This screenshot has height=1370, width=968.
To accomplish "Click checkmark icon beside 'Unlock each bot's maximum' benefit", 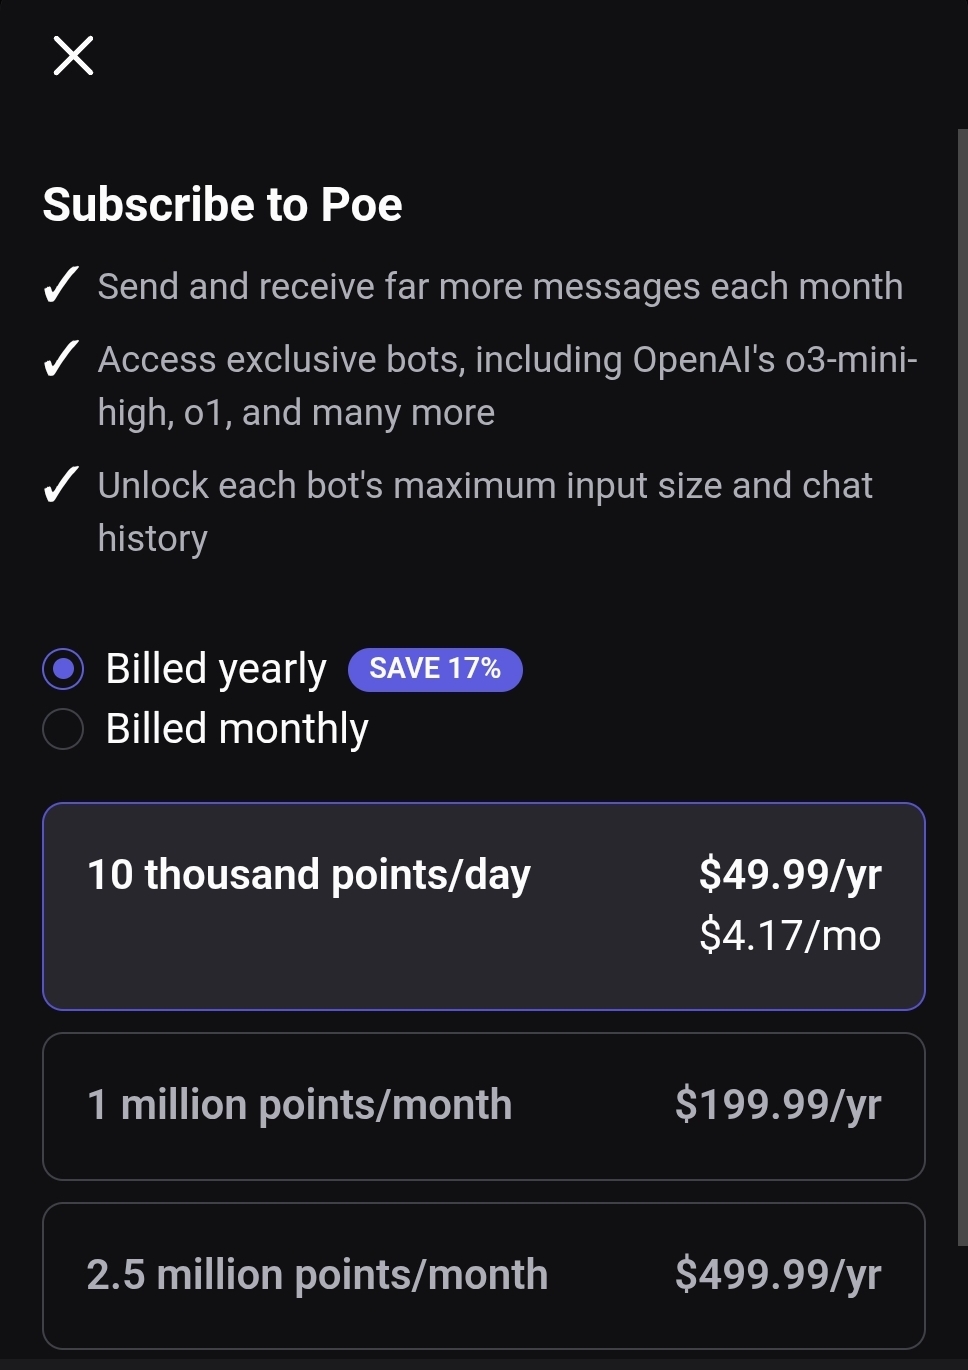I will (62, 485).
